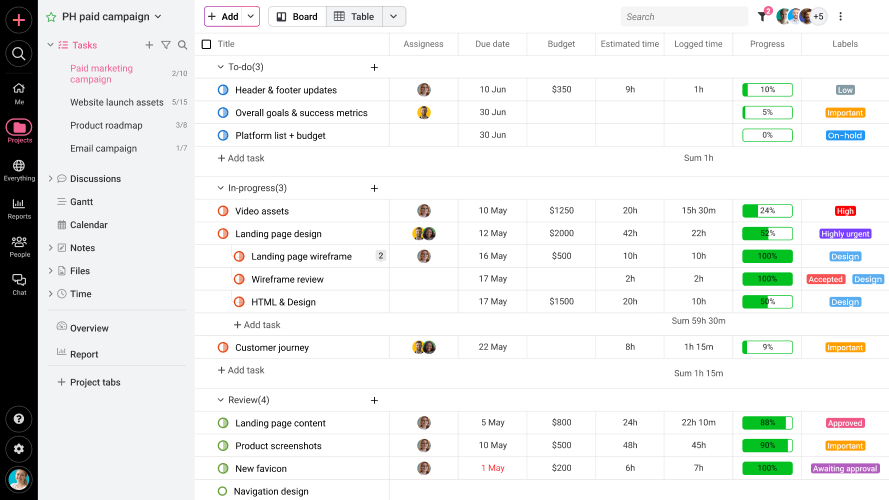Switch to the Board view tab

[x=296, y=17]
